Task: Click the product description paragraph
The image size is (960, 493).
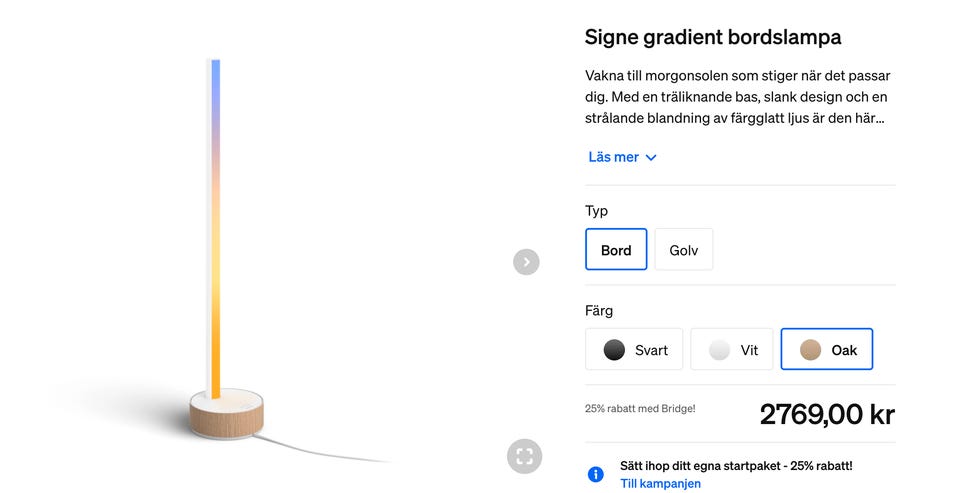Action: tap(738, 97)
